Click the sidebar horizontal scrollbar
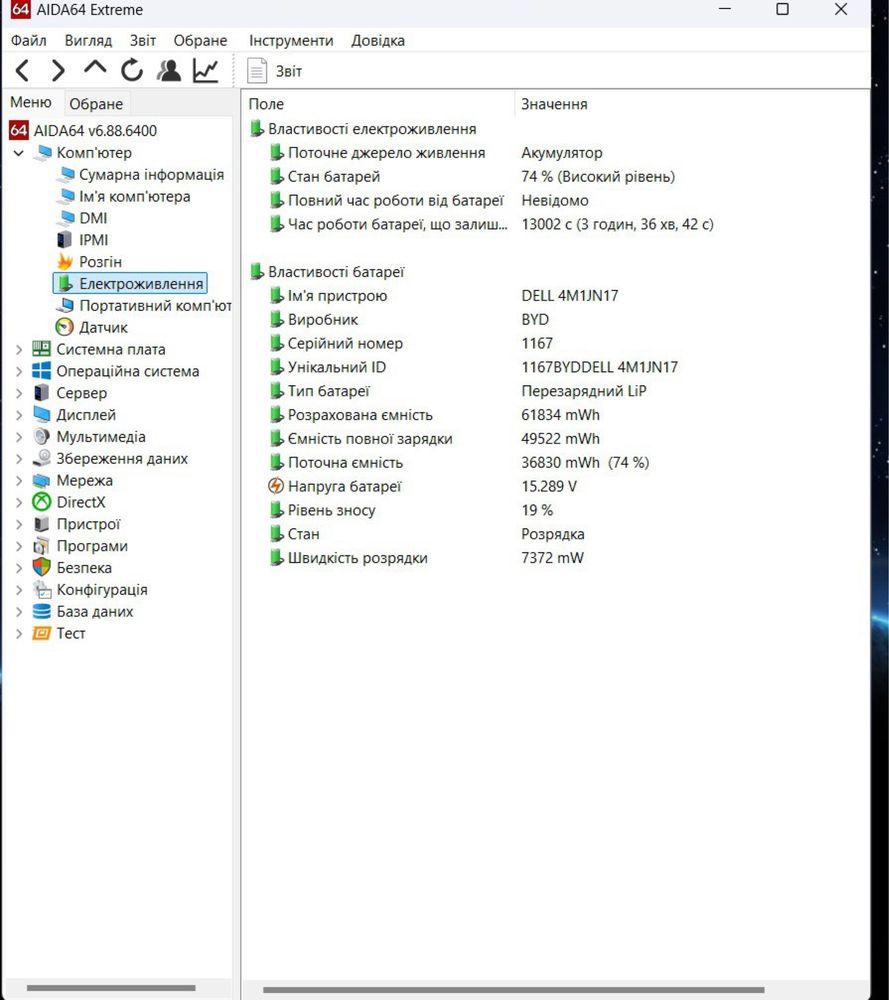 pyautogui.click(x=111, y=988)
